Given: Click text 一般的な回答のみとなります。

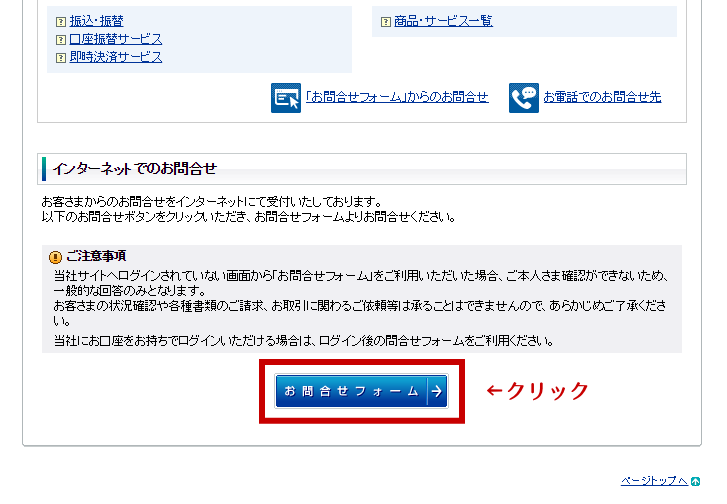Looking at the screenshot, I should 130,291.
